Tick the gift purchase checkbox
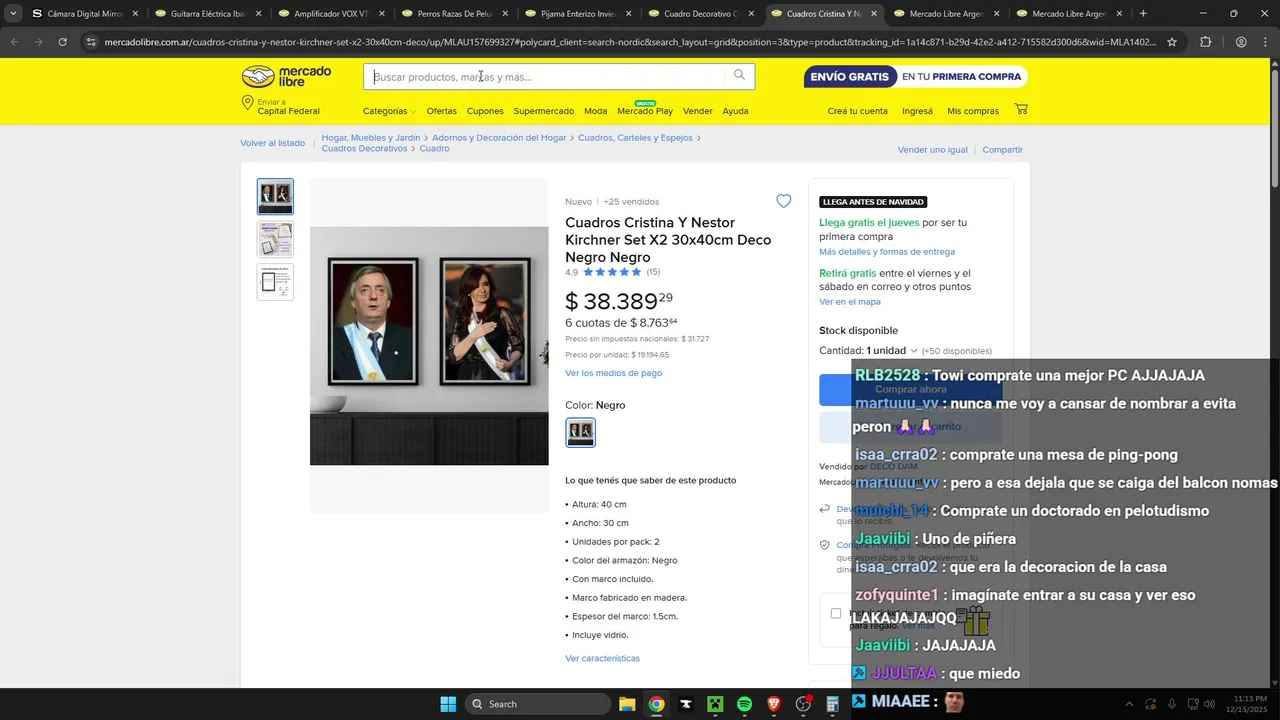The height and width of the screenshot is (720, 1280). [x=836, y=613]
